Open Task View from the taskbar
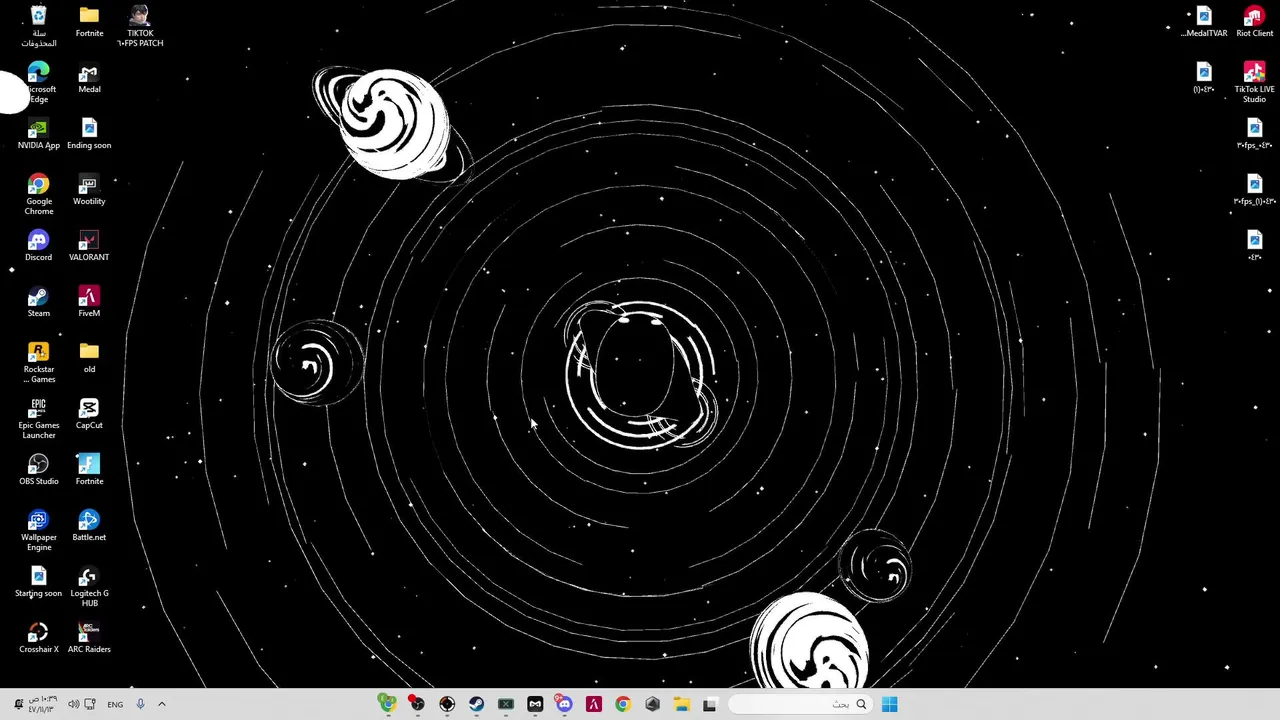The image size is (1280, 720). 710,704
